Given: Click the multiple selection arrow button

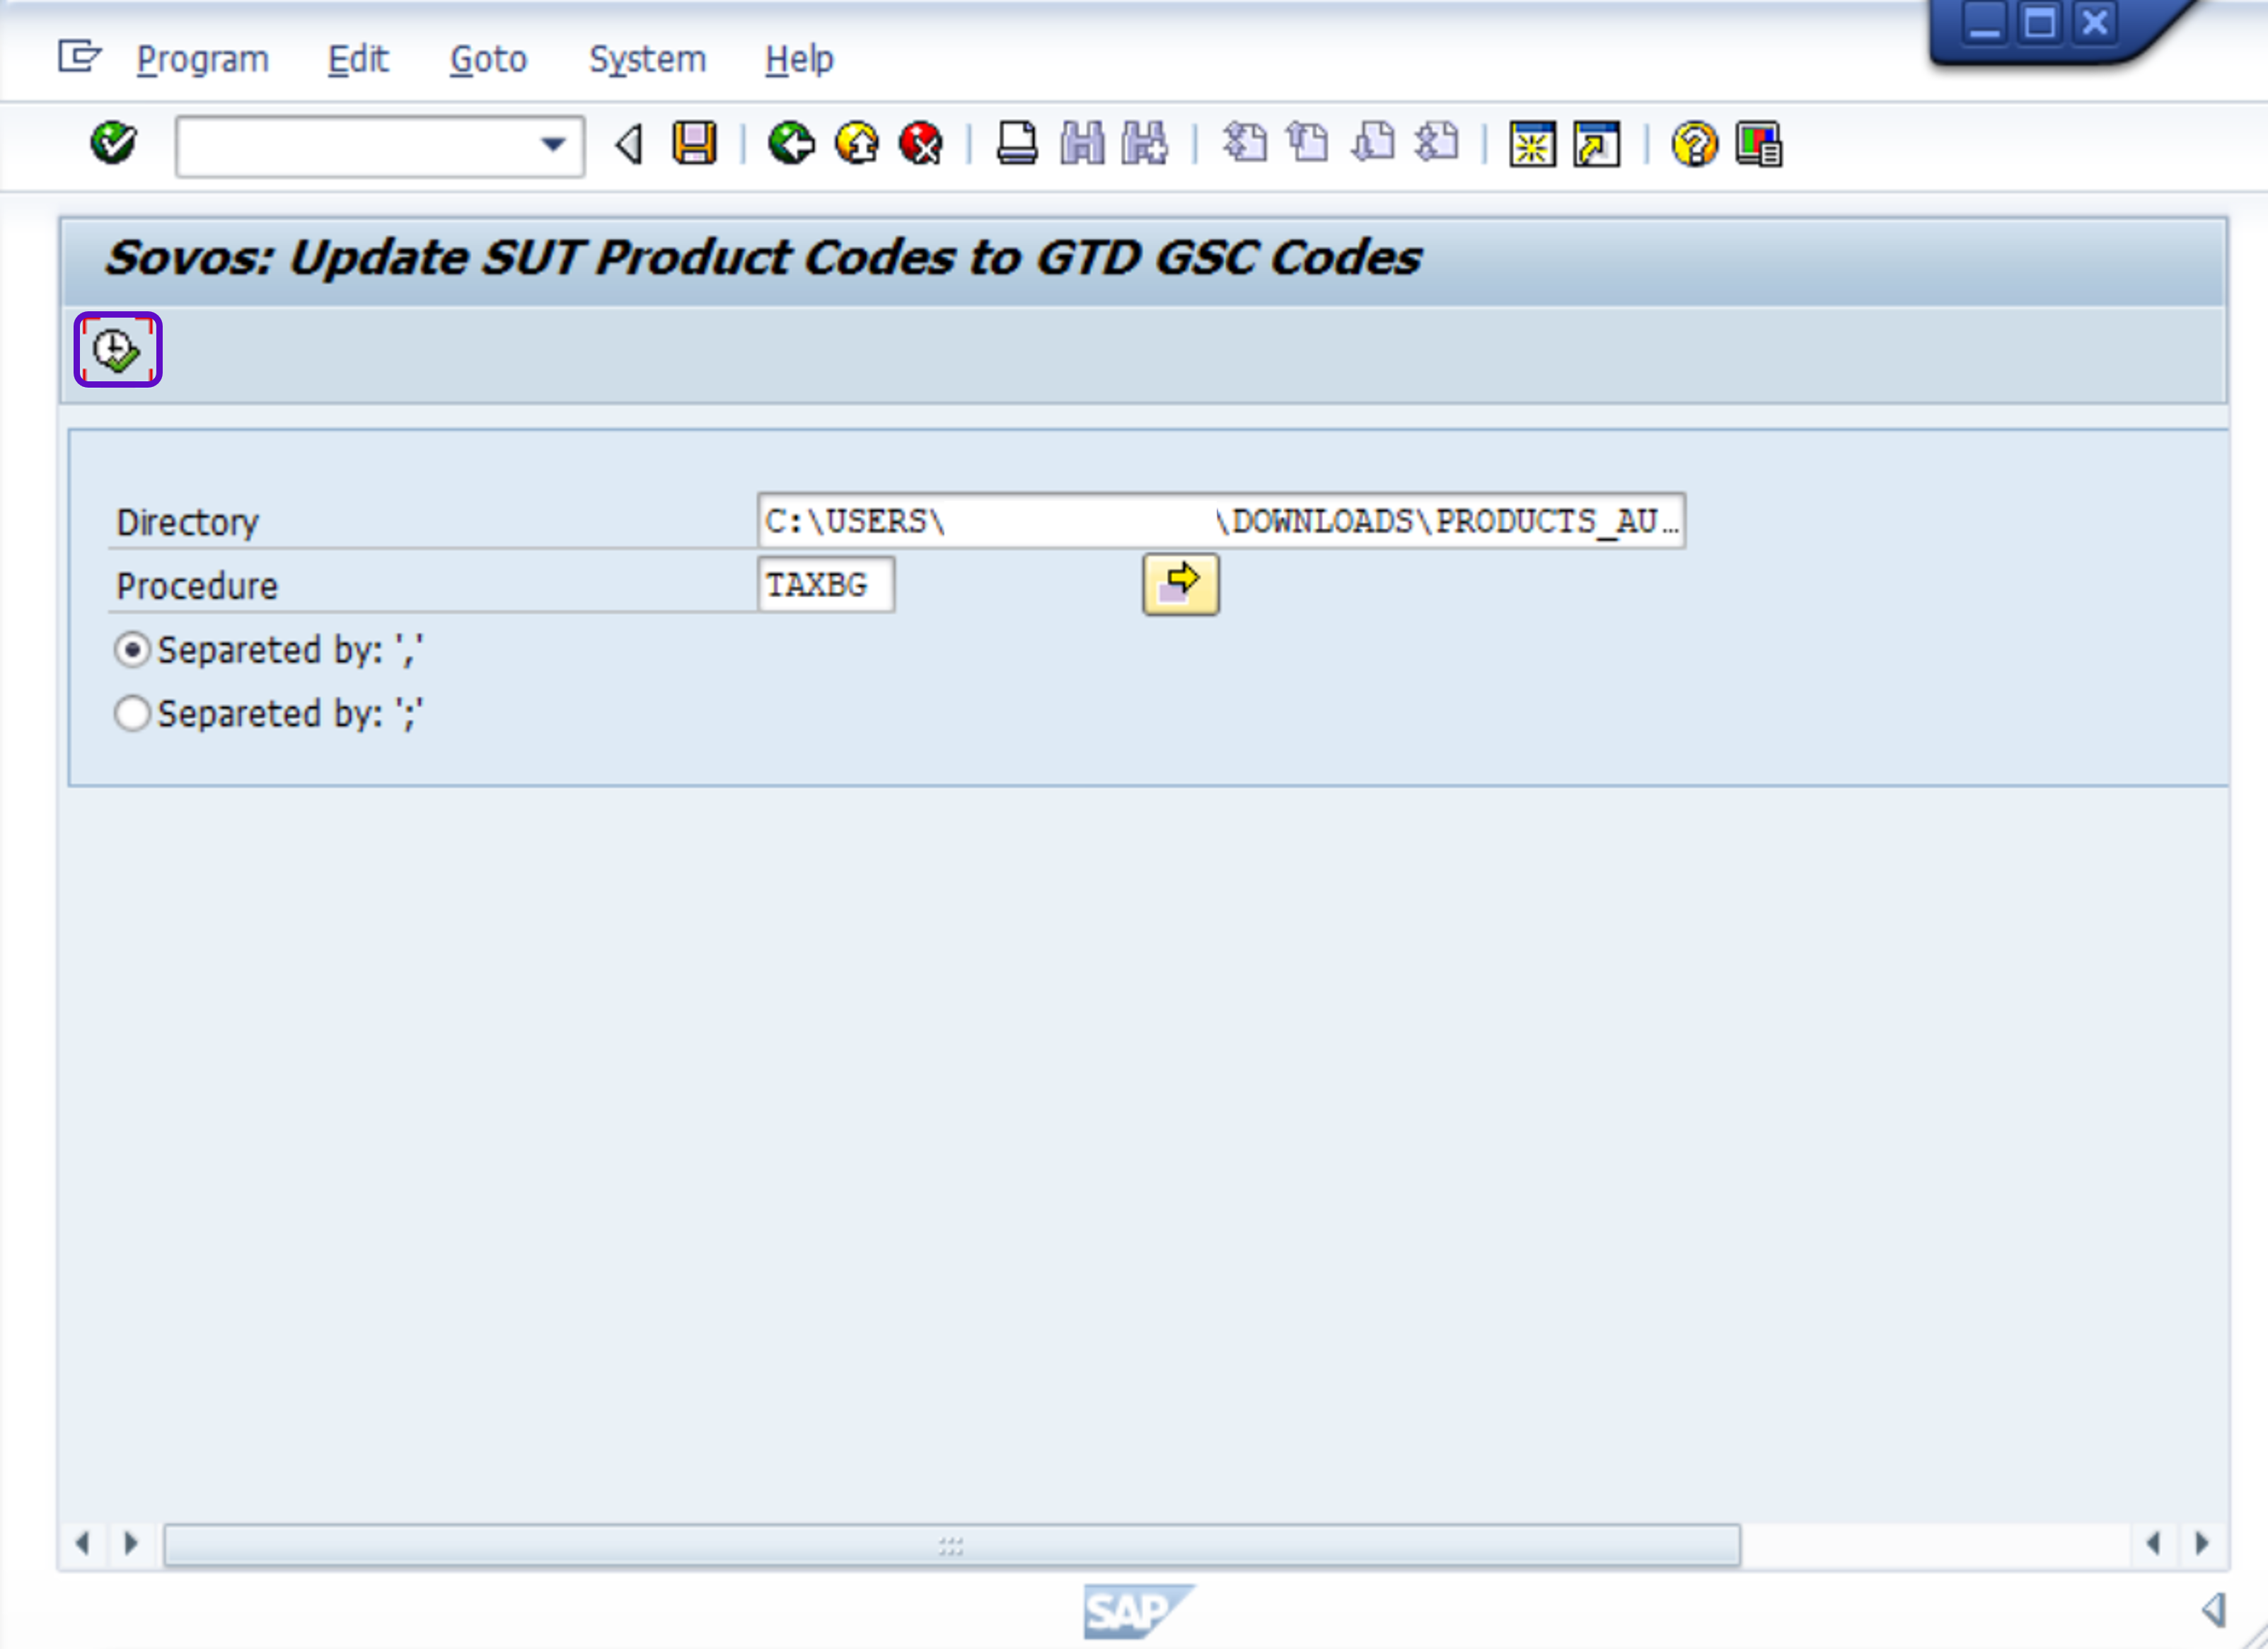Looking at the screenshot, I should tap(1180, 584).
